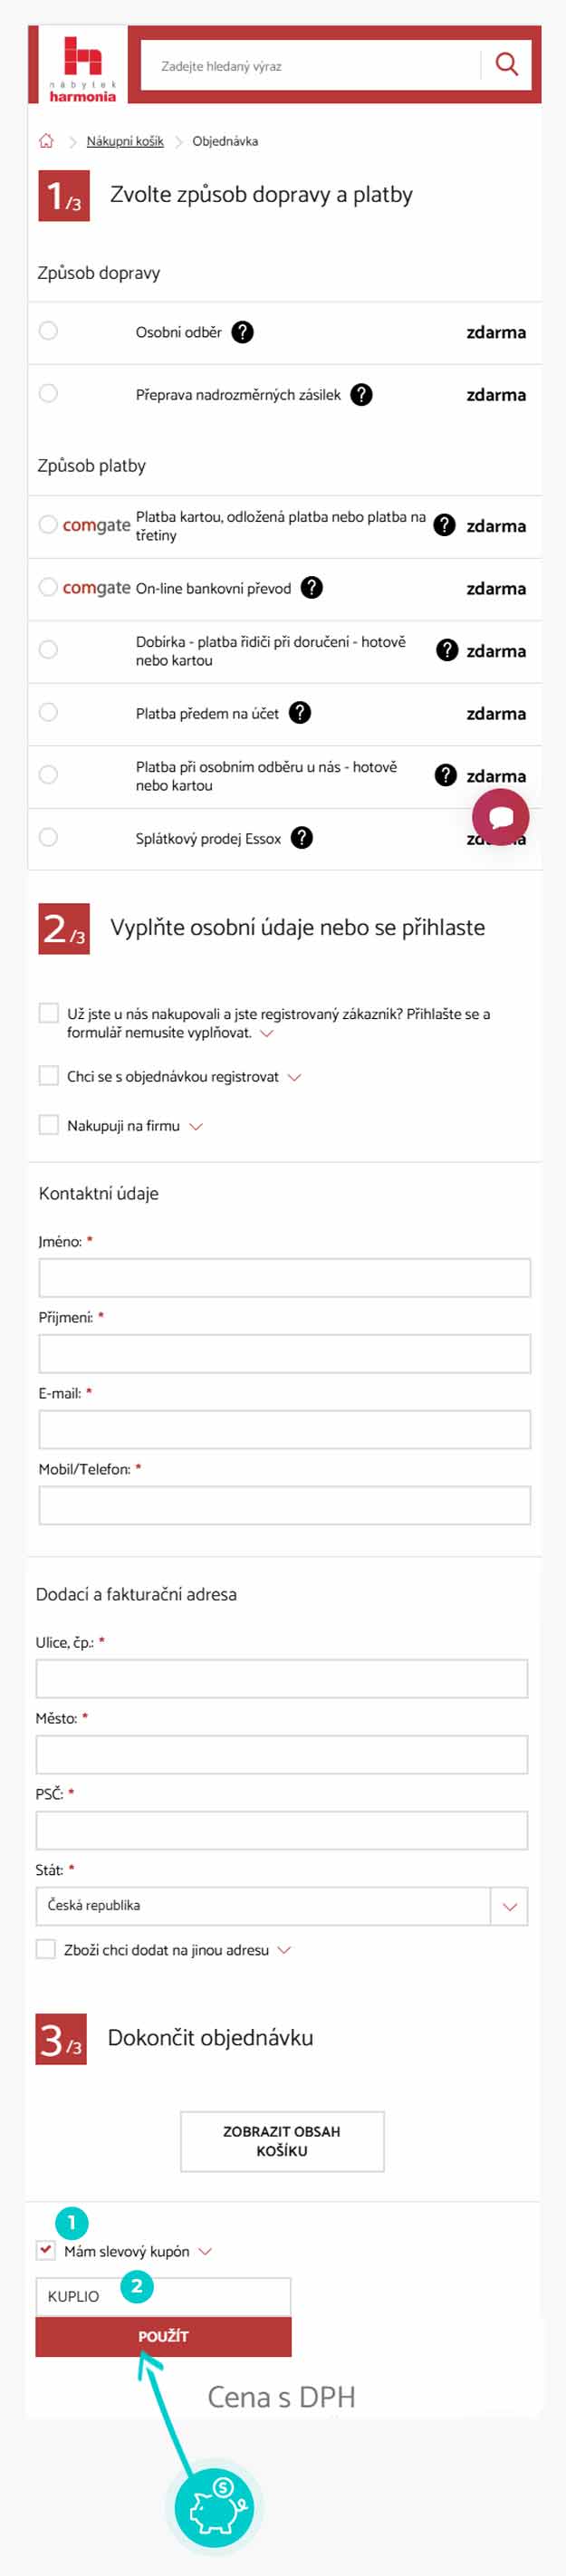Show help for On-line bankovní převod
The width and height of the screenshot is (566, 2576).
click(x=312, y=588)
